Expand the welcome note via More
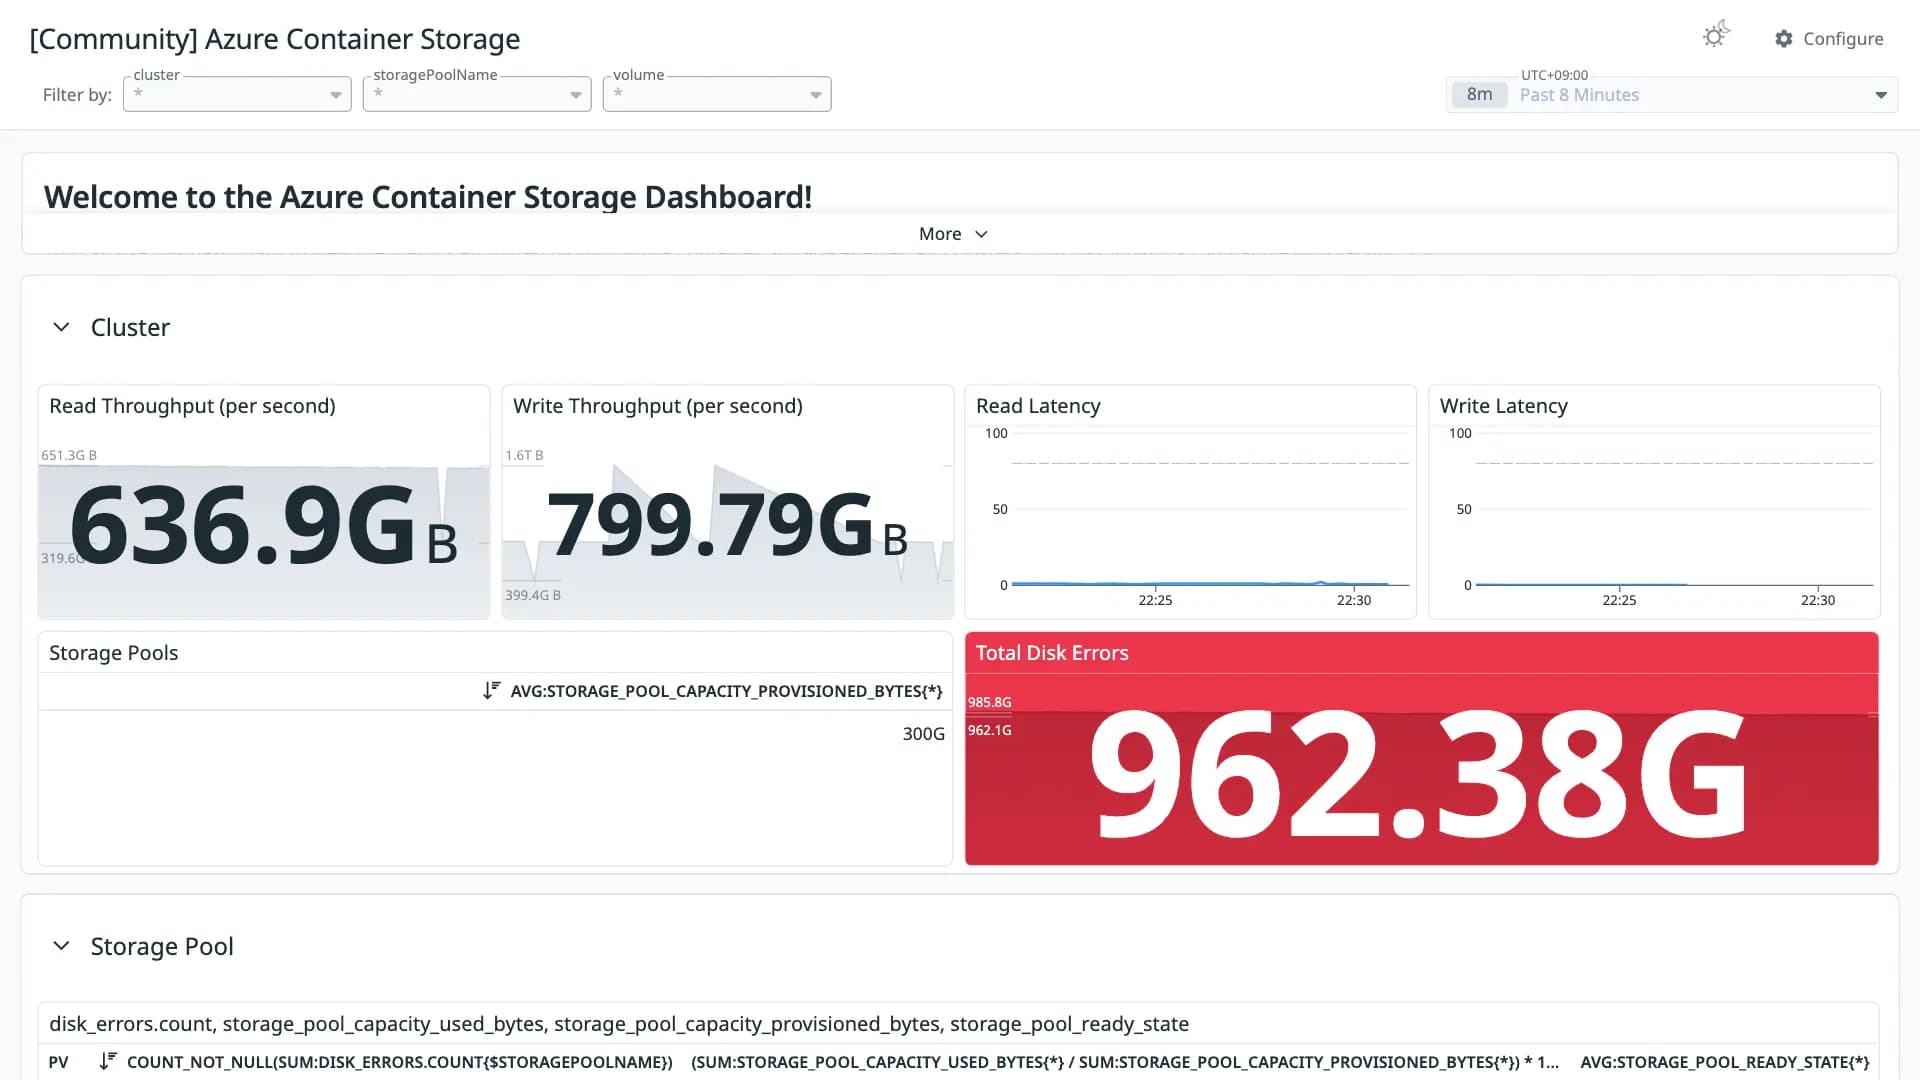Image resolution: width=1920 pixels, height=1080 pixels. pos(953,234)
